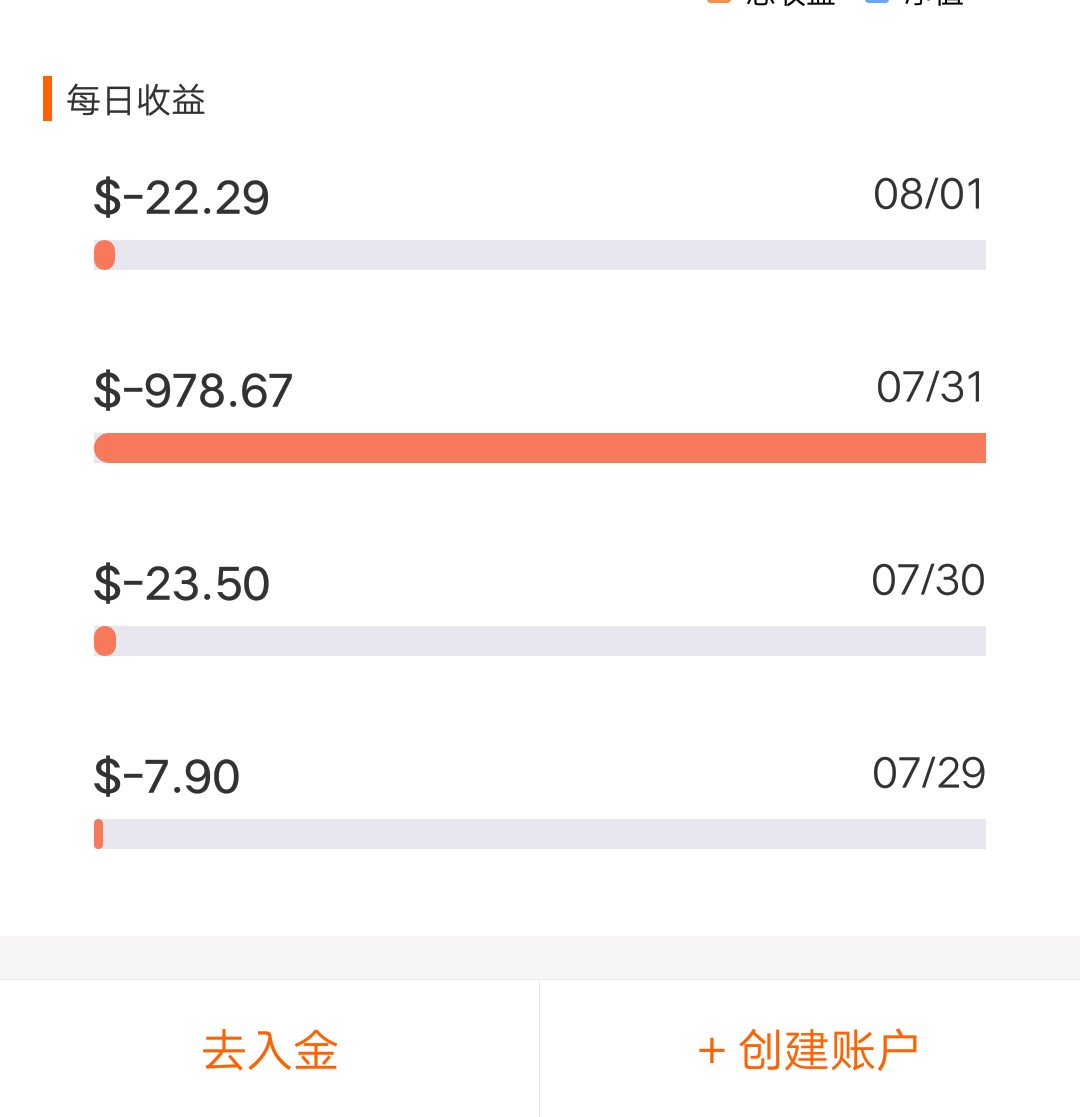Select the $-7.90 amount entry
This screenshot has width=1080, height=1117.
click(x=167, y=776)
